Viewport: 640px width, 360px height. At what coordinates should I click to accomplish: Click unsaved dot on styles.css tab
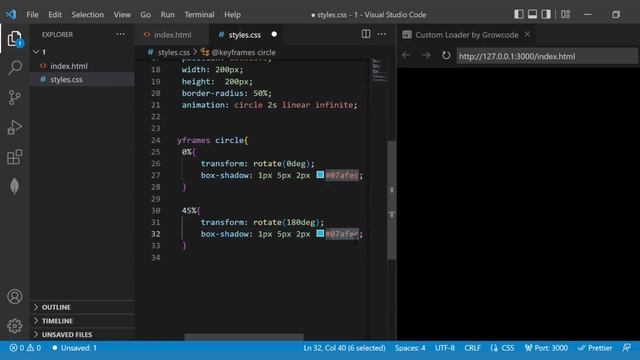coord(274,34)
